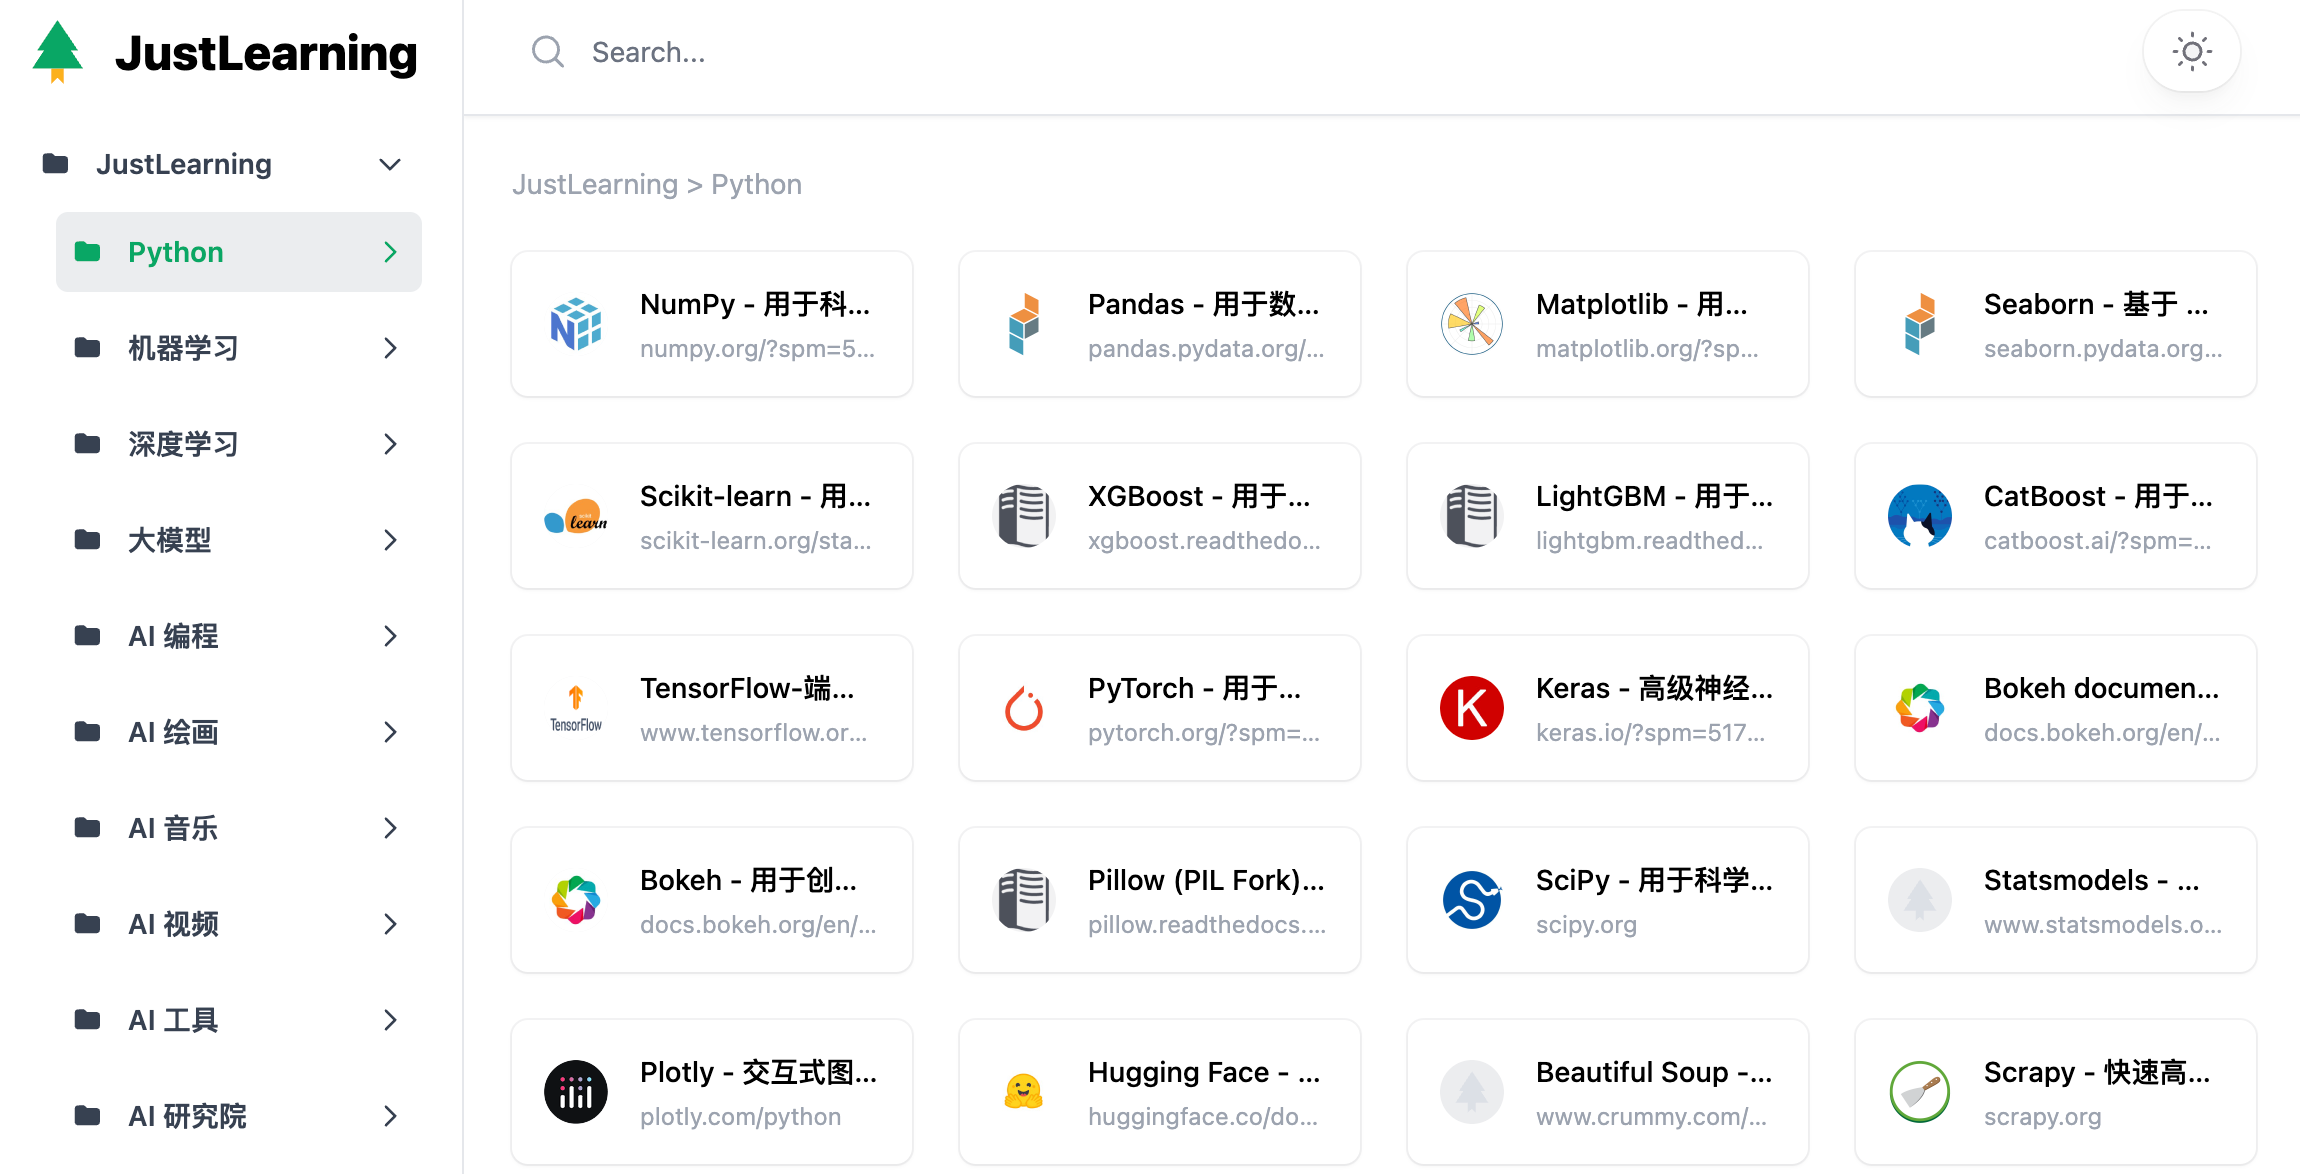2300x1174 pixels.
Task: Click the Keras red K icon
Action: 1471,708
